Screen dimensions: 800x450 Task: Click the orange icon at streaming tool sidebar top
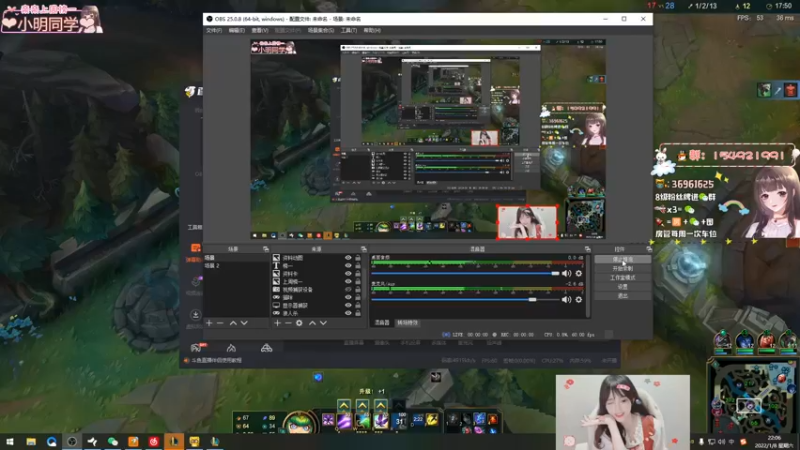click(x=195, y=248)
